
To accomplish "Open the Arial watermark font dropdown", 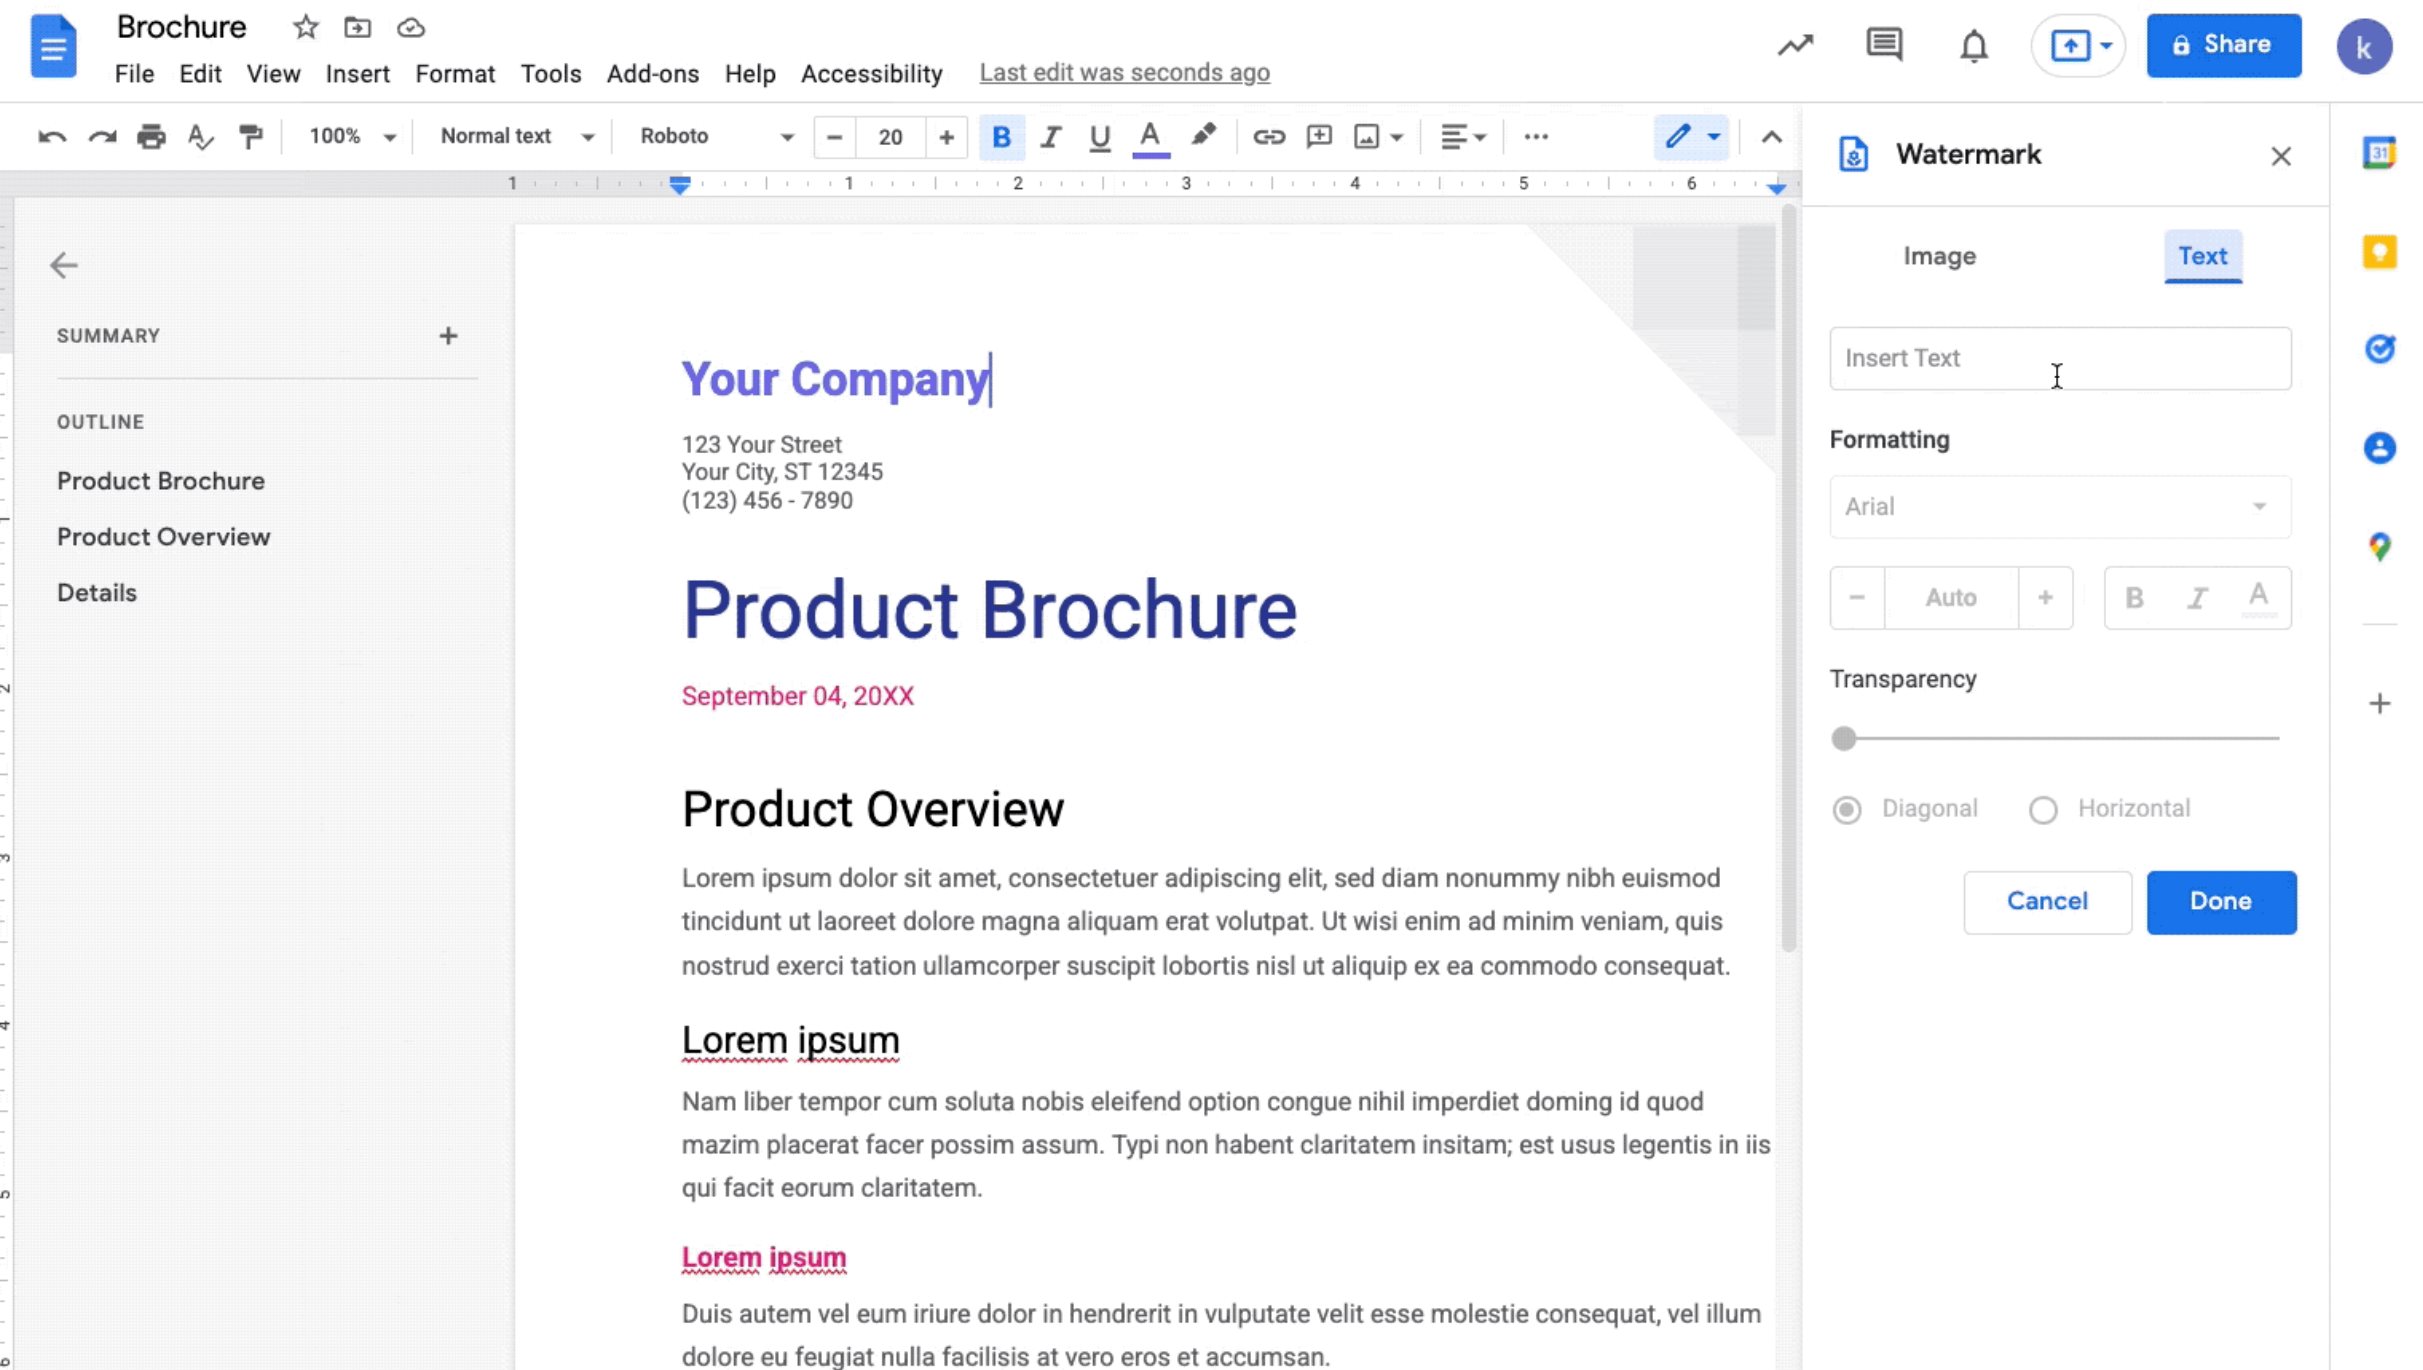I will click(x=2060, y=506).
